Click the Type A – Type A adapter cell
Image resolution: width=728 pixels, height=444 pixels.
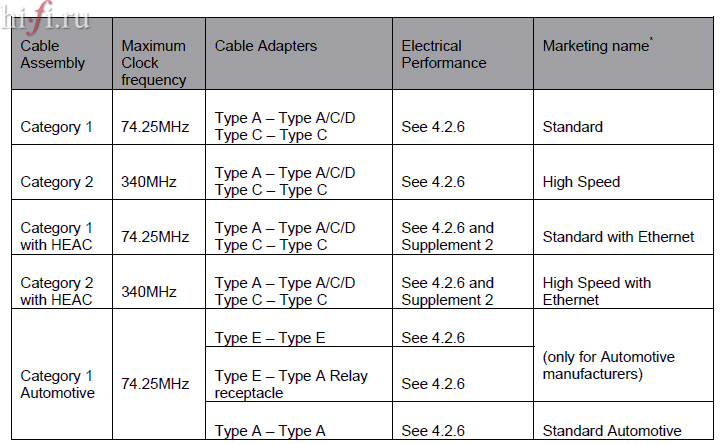(x=270, y=431)
